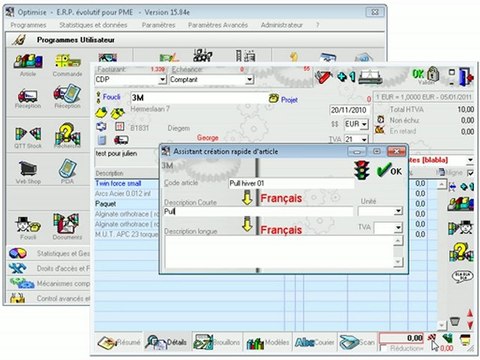Viewport: 480px width, 360px height.
Task: Open the Unité dropdown in assistant
Action: coord(398,211)
